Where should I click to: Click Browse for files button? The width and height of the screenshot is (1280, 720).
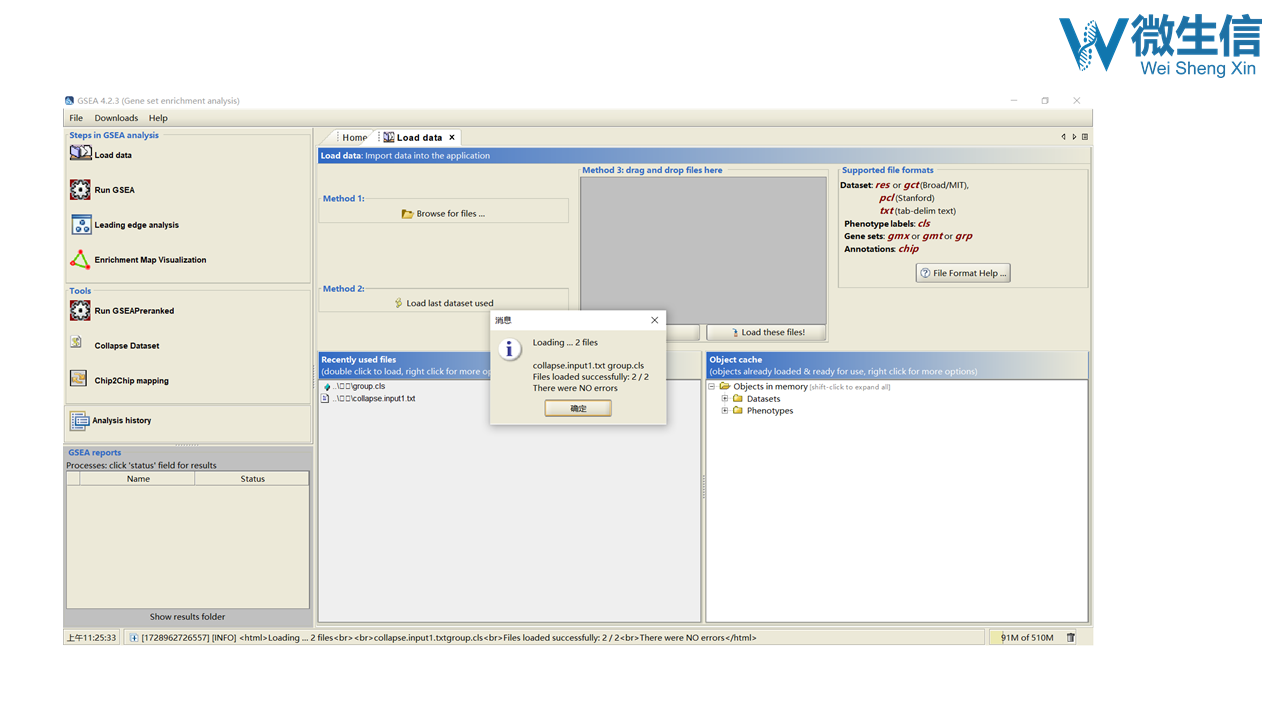click(x=443, y=214)
